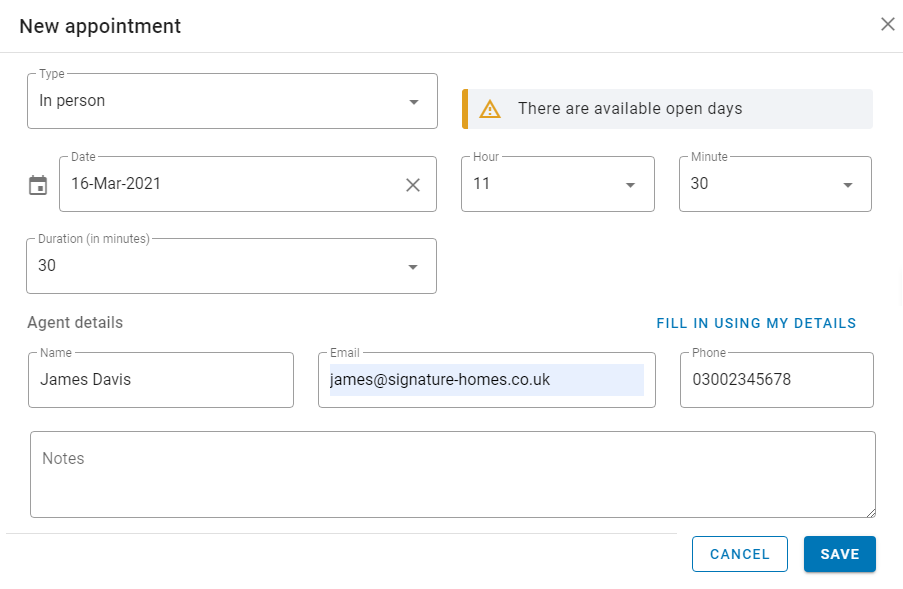
Task: Click into the Name field
Action: coord(161,380)
